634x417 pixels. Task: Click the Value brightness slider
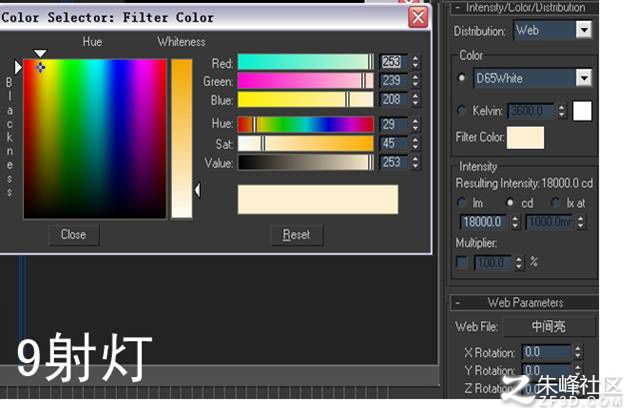306,162
